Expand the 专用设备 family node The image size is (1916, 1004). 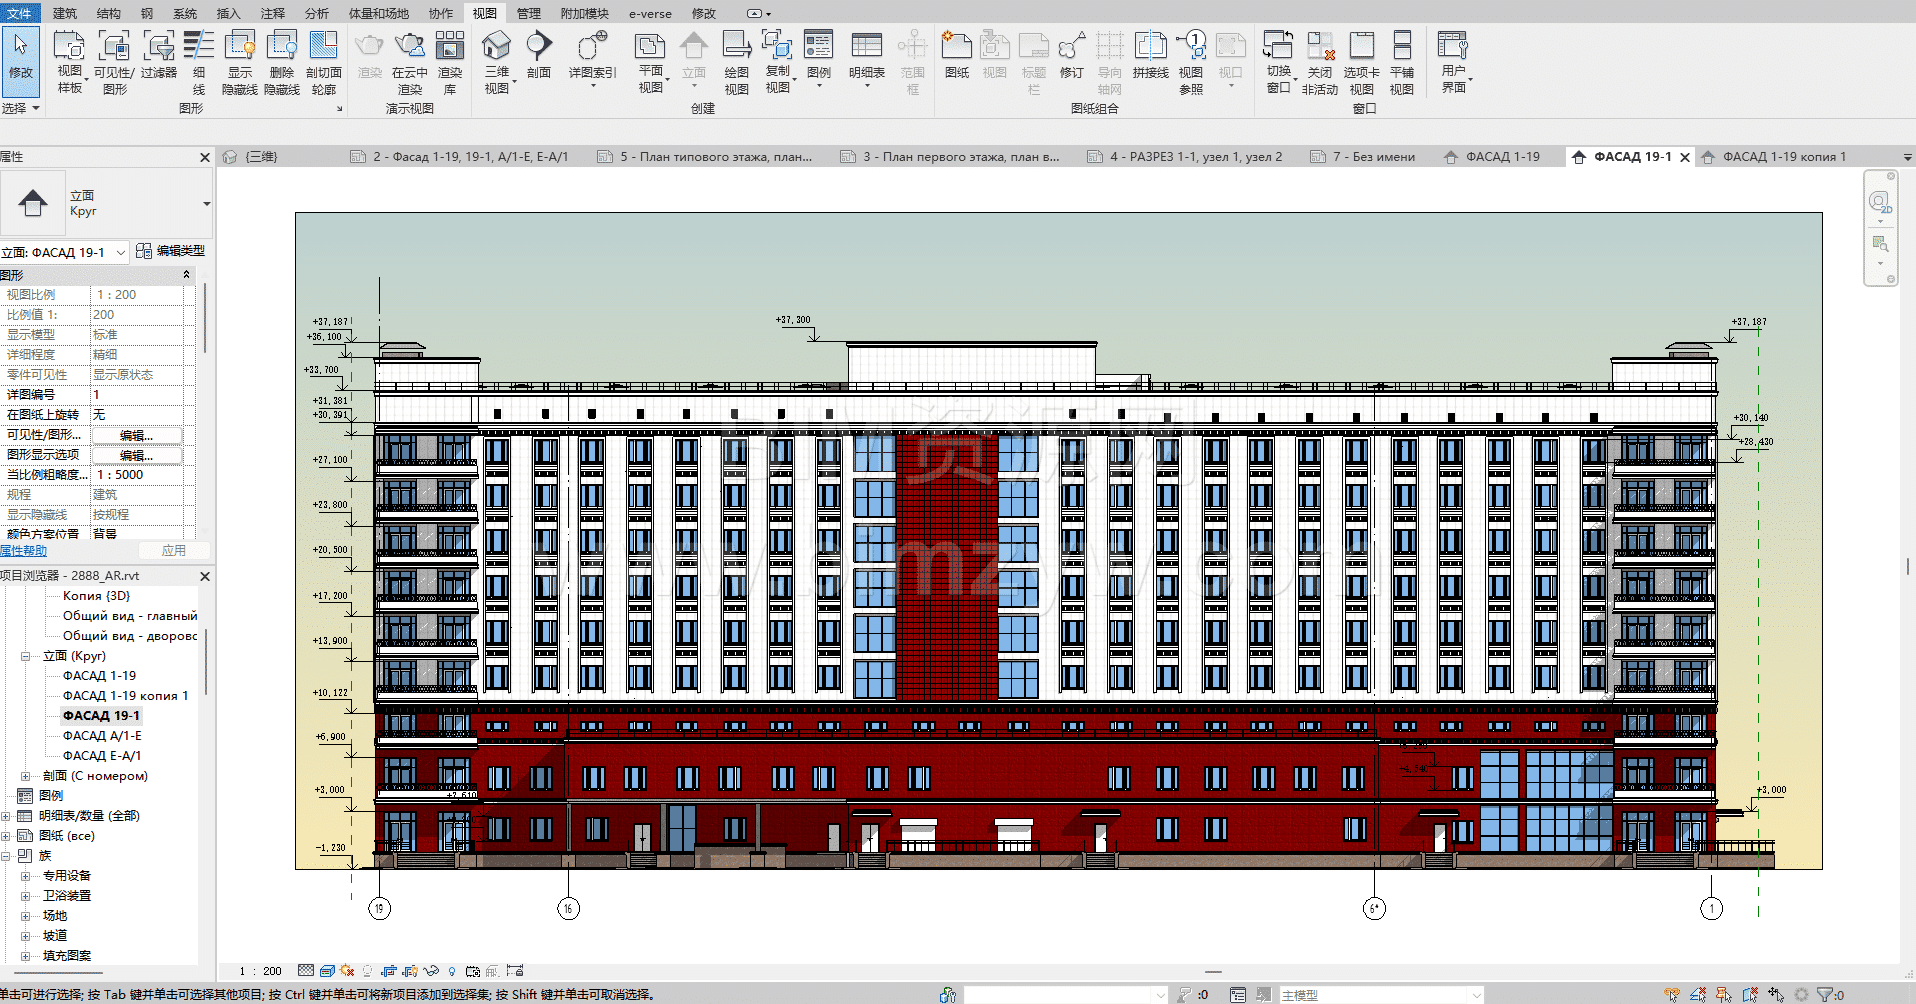click(26, 876)
